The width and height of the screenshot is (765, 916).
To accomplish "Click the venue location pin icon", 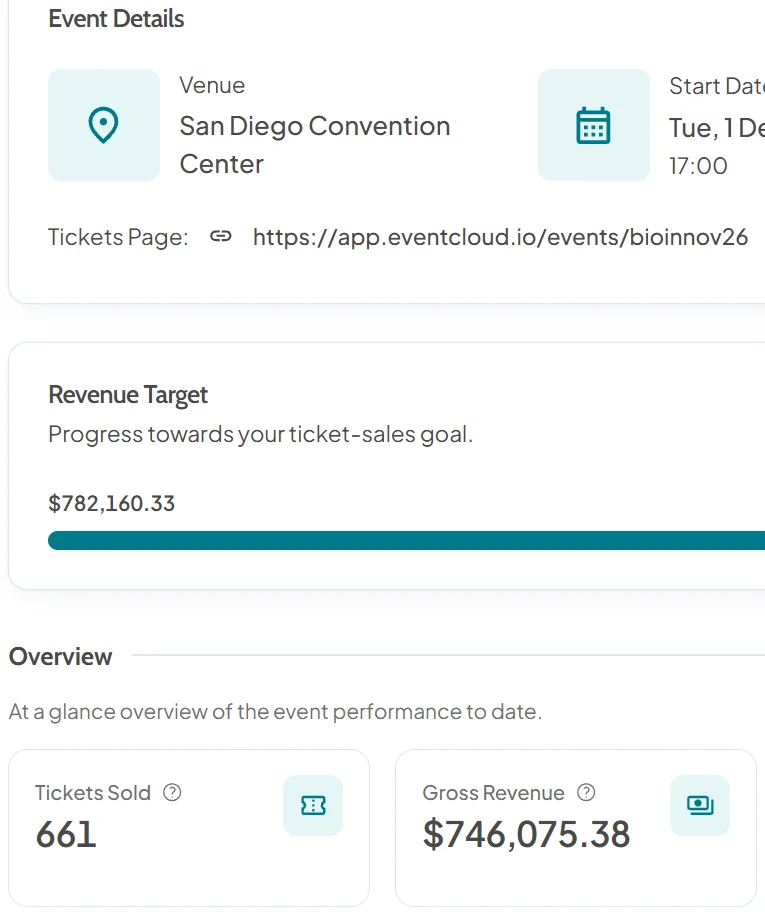I will click(x=103, y=125).
